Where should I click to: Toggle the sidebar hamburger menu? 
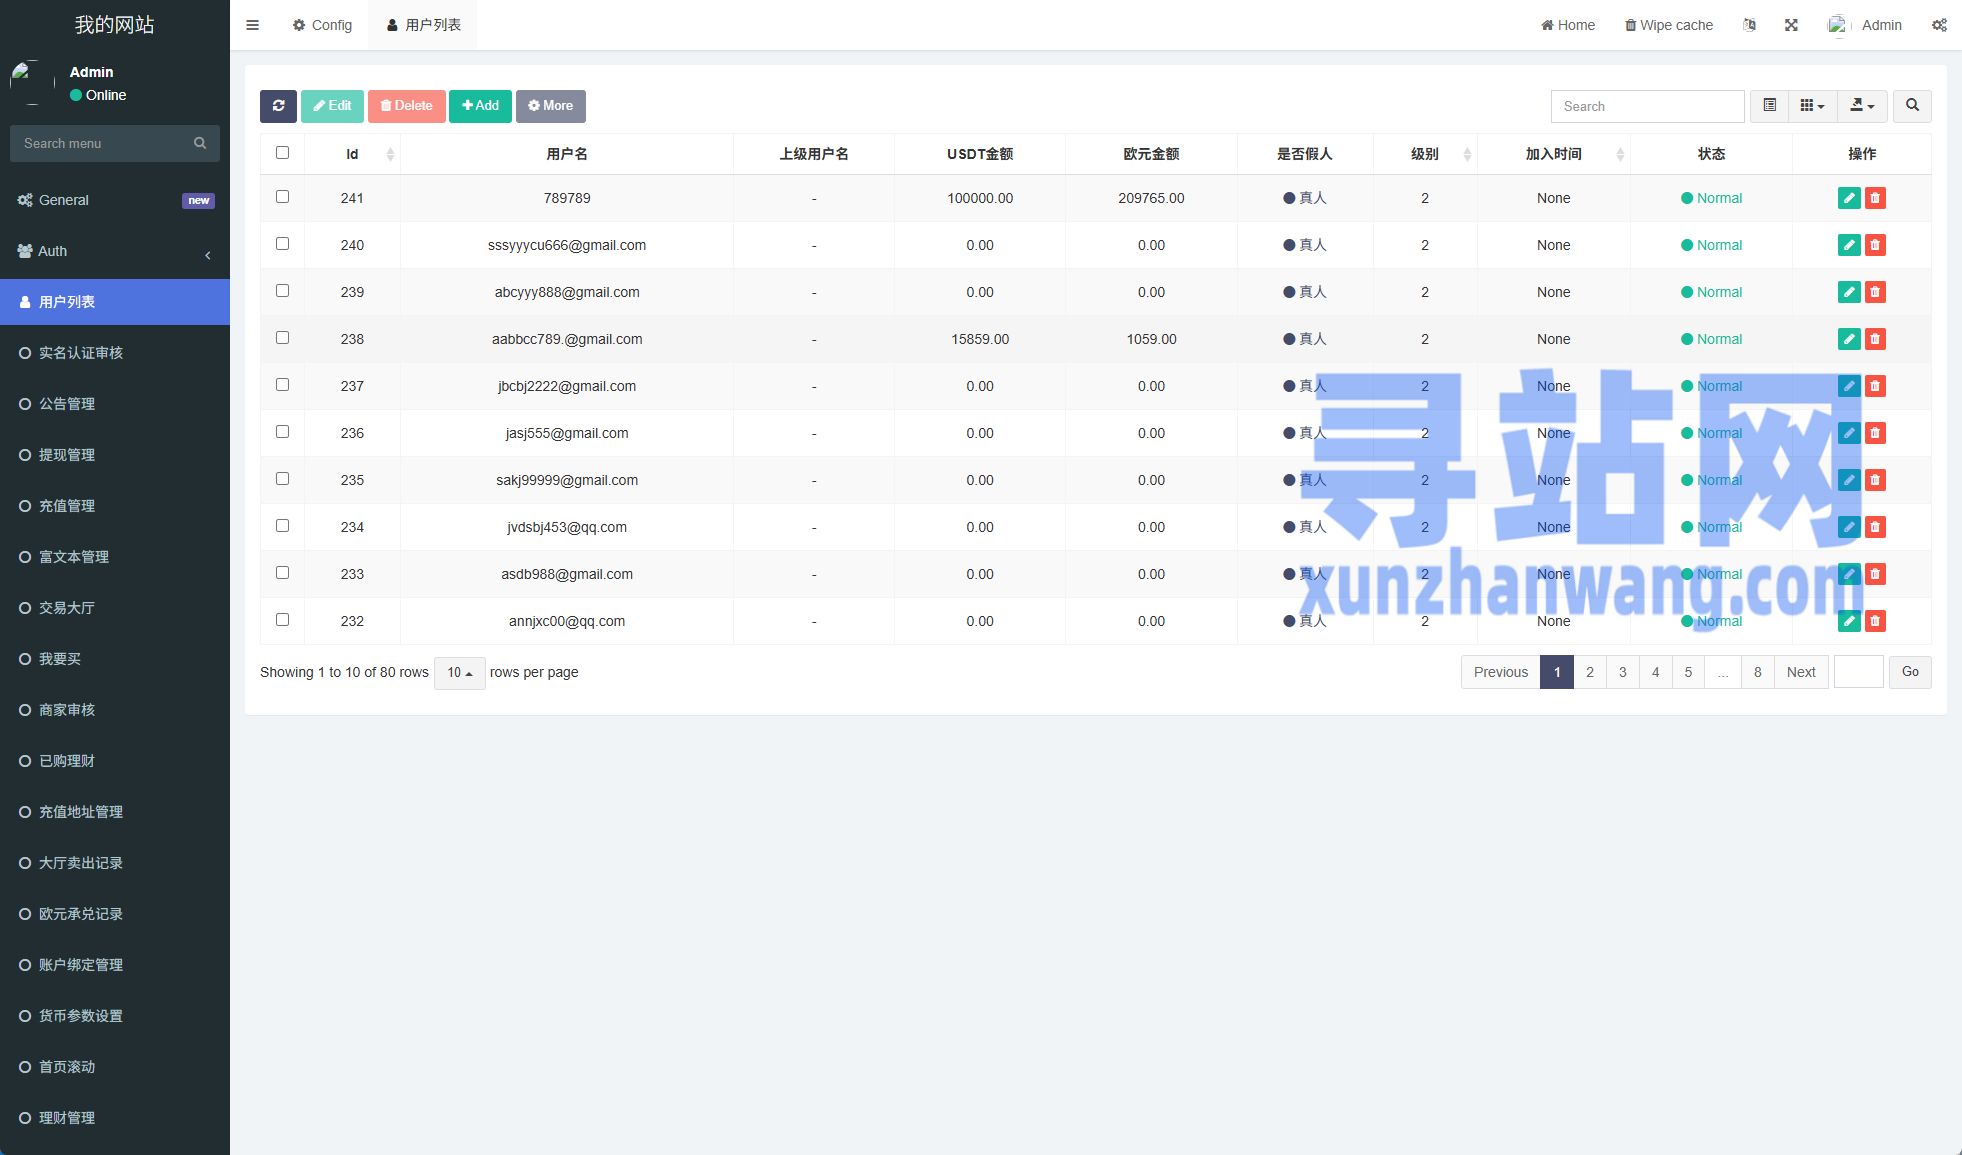pyautogui.click(x=252, y=25)
